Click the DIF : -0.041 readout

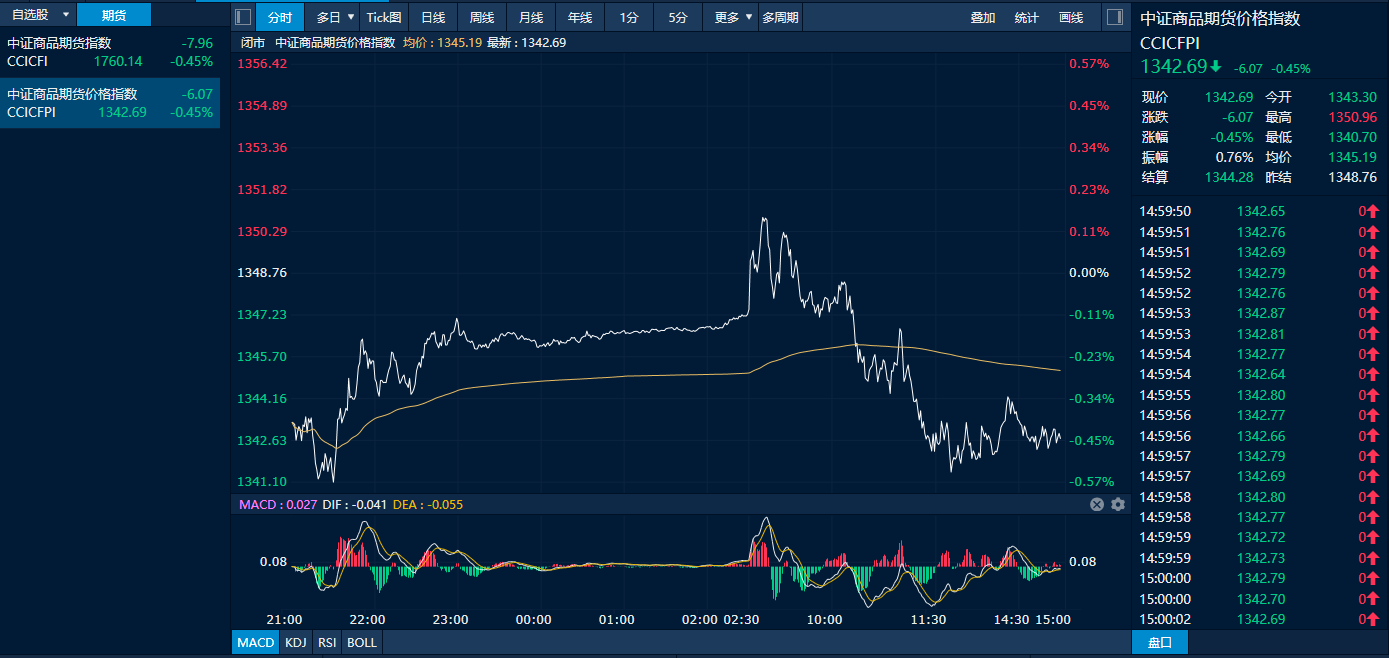(354, 505)
